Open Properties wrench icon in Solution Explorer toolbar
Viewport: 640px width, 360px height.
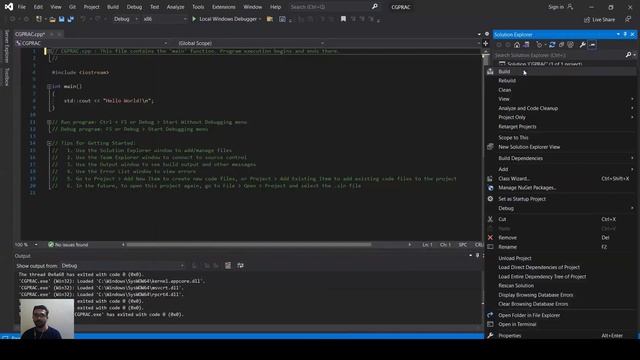pyautogui.click(x=582, y=45)
